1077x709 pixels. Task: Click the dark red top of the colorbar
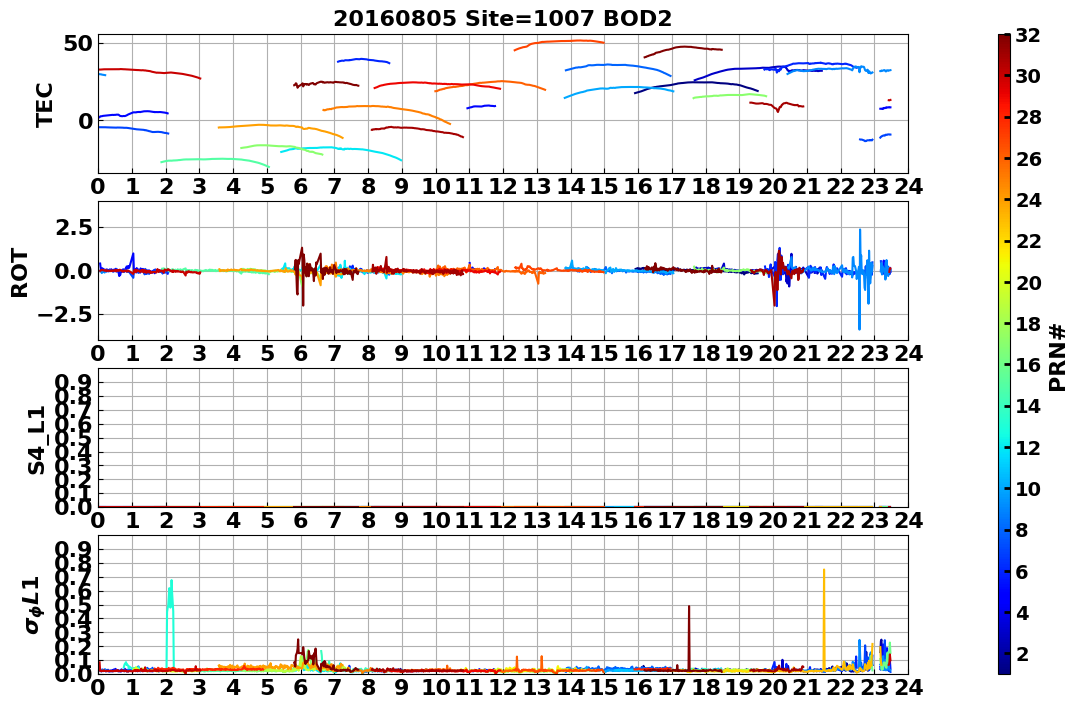pyautogui.click(x=1004, y=40)
